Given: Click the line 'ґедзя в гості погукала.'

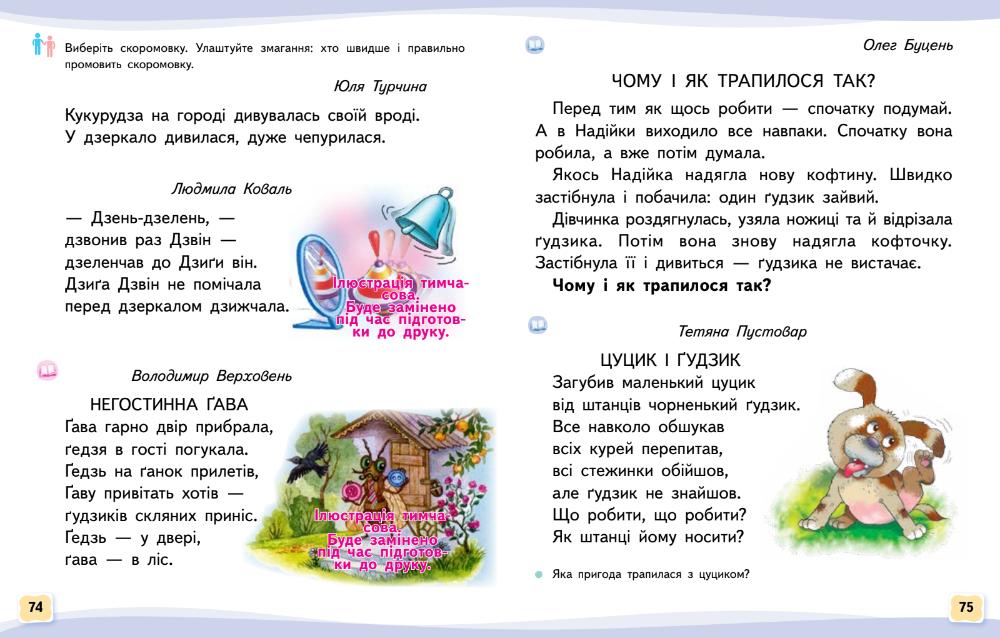Looking at the screenshot, I should [156, 450].
